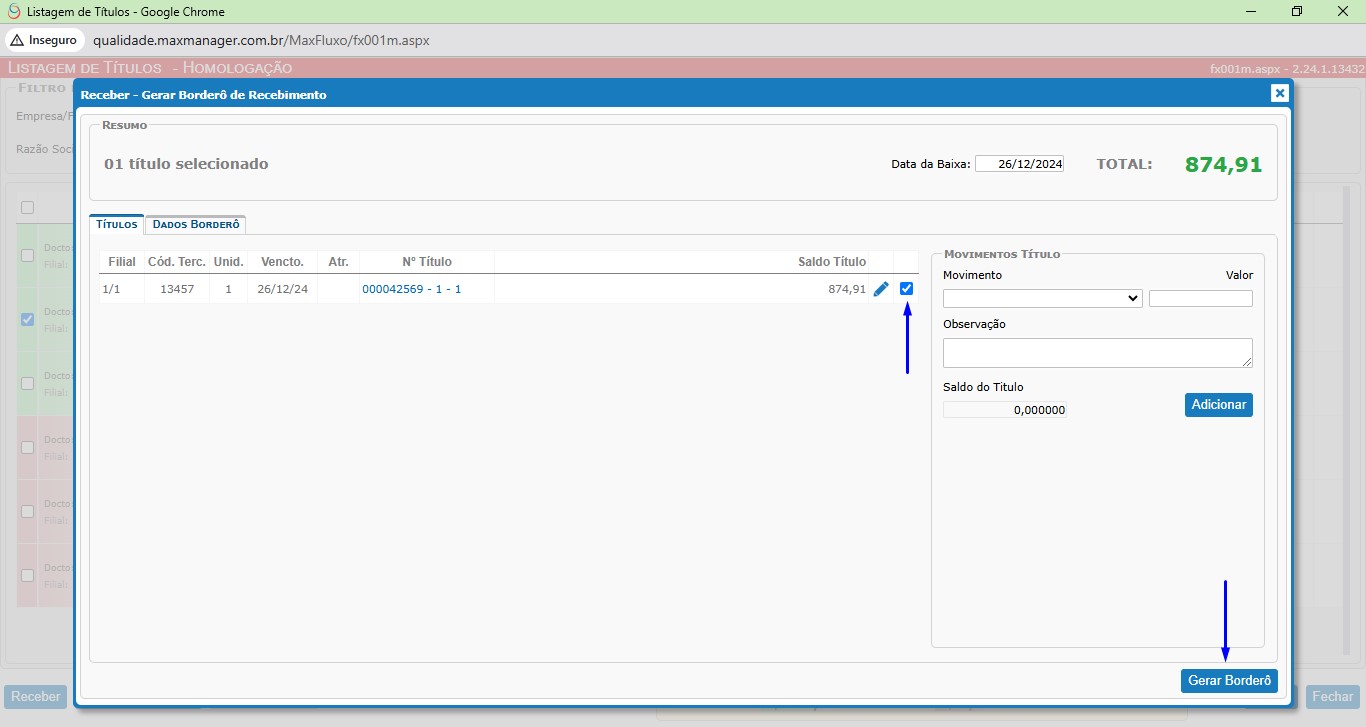Viewport: 1366px width, 727px height.
Task: Toggle the checked row checkbox in background list
Action: click(x=27, y=320)
